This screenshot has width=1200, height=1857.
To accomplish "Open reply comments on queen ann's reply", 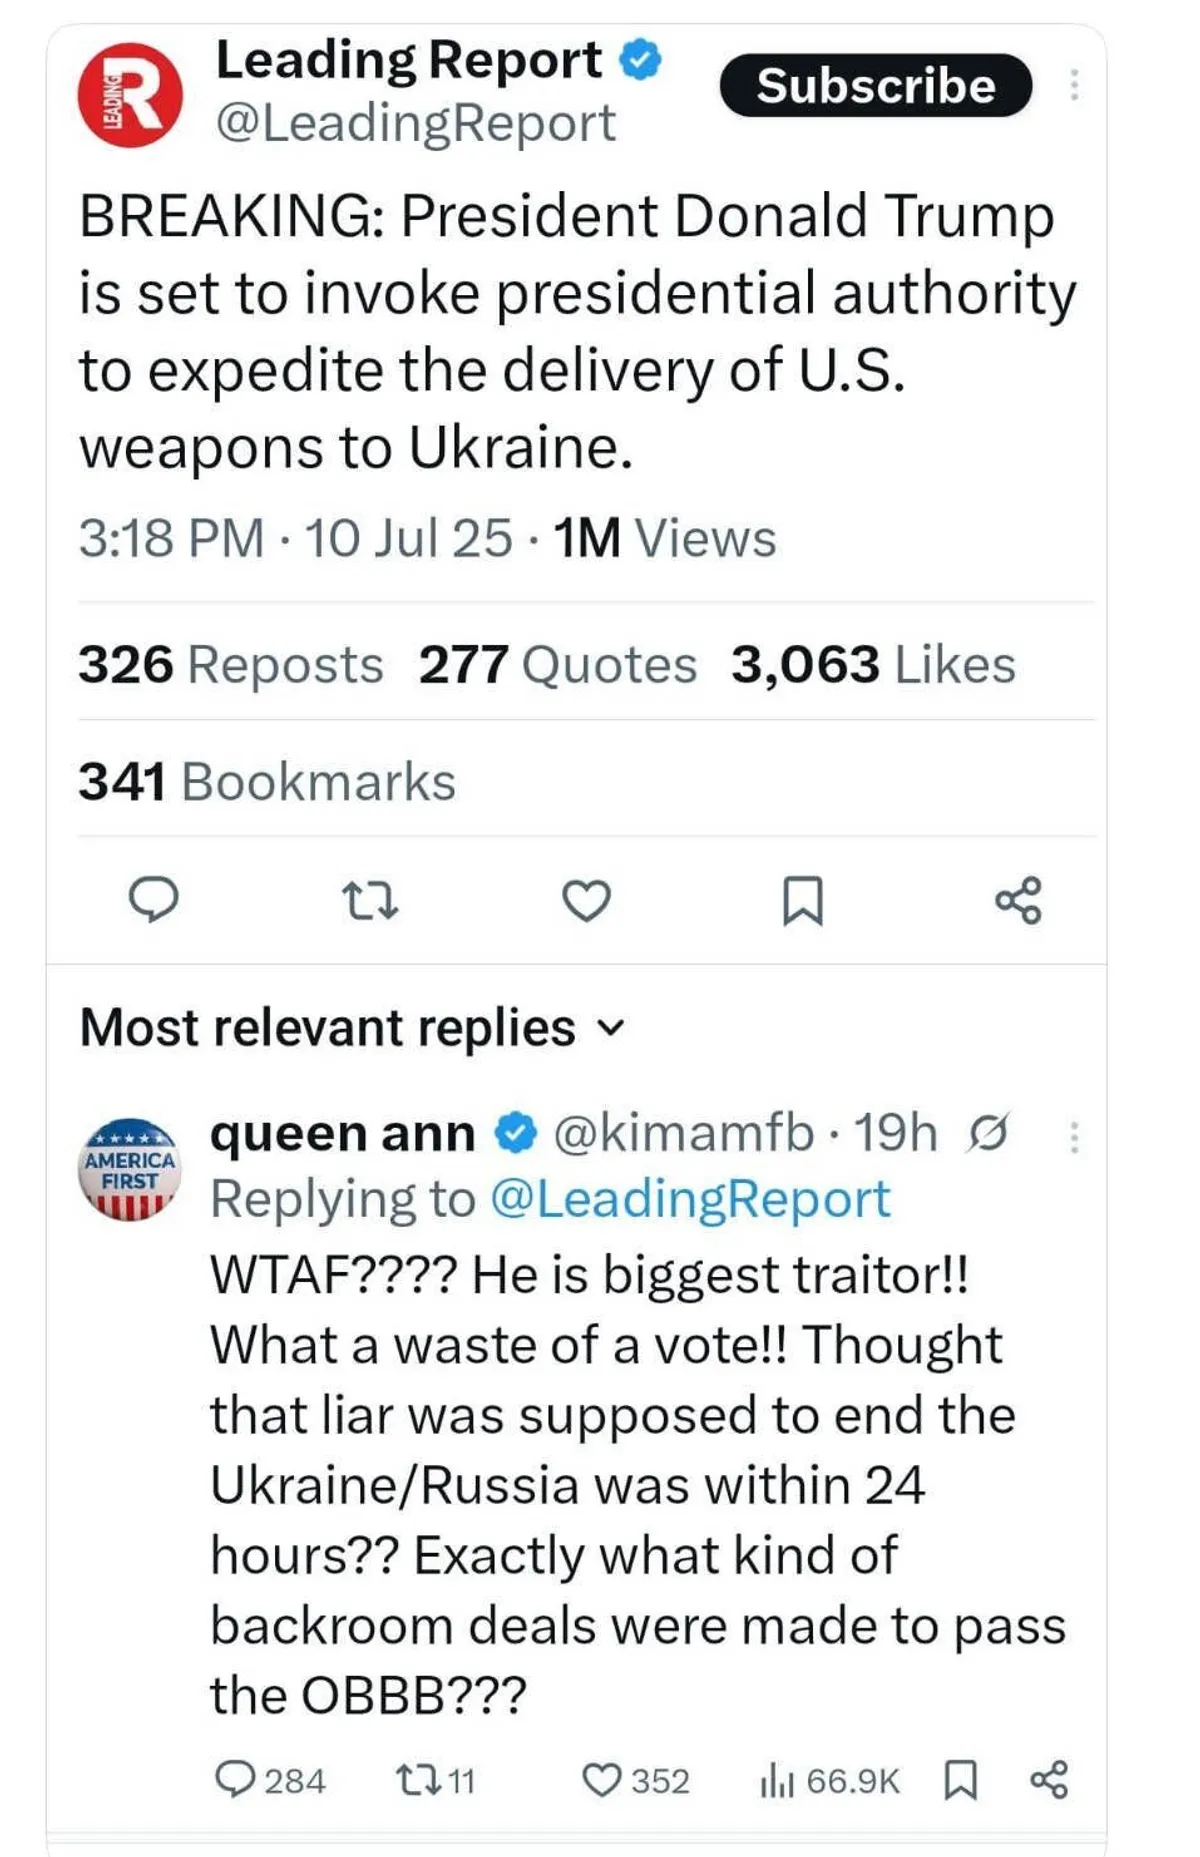I will click(x=235, y=1779).
